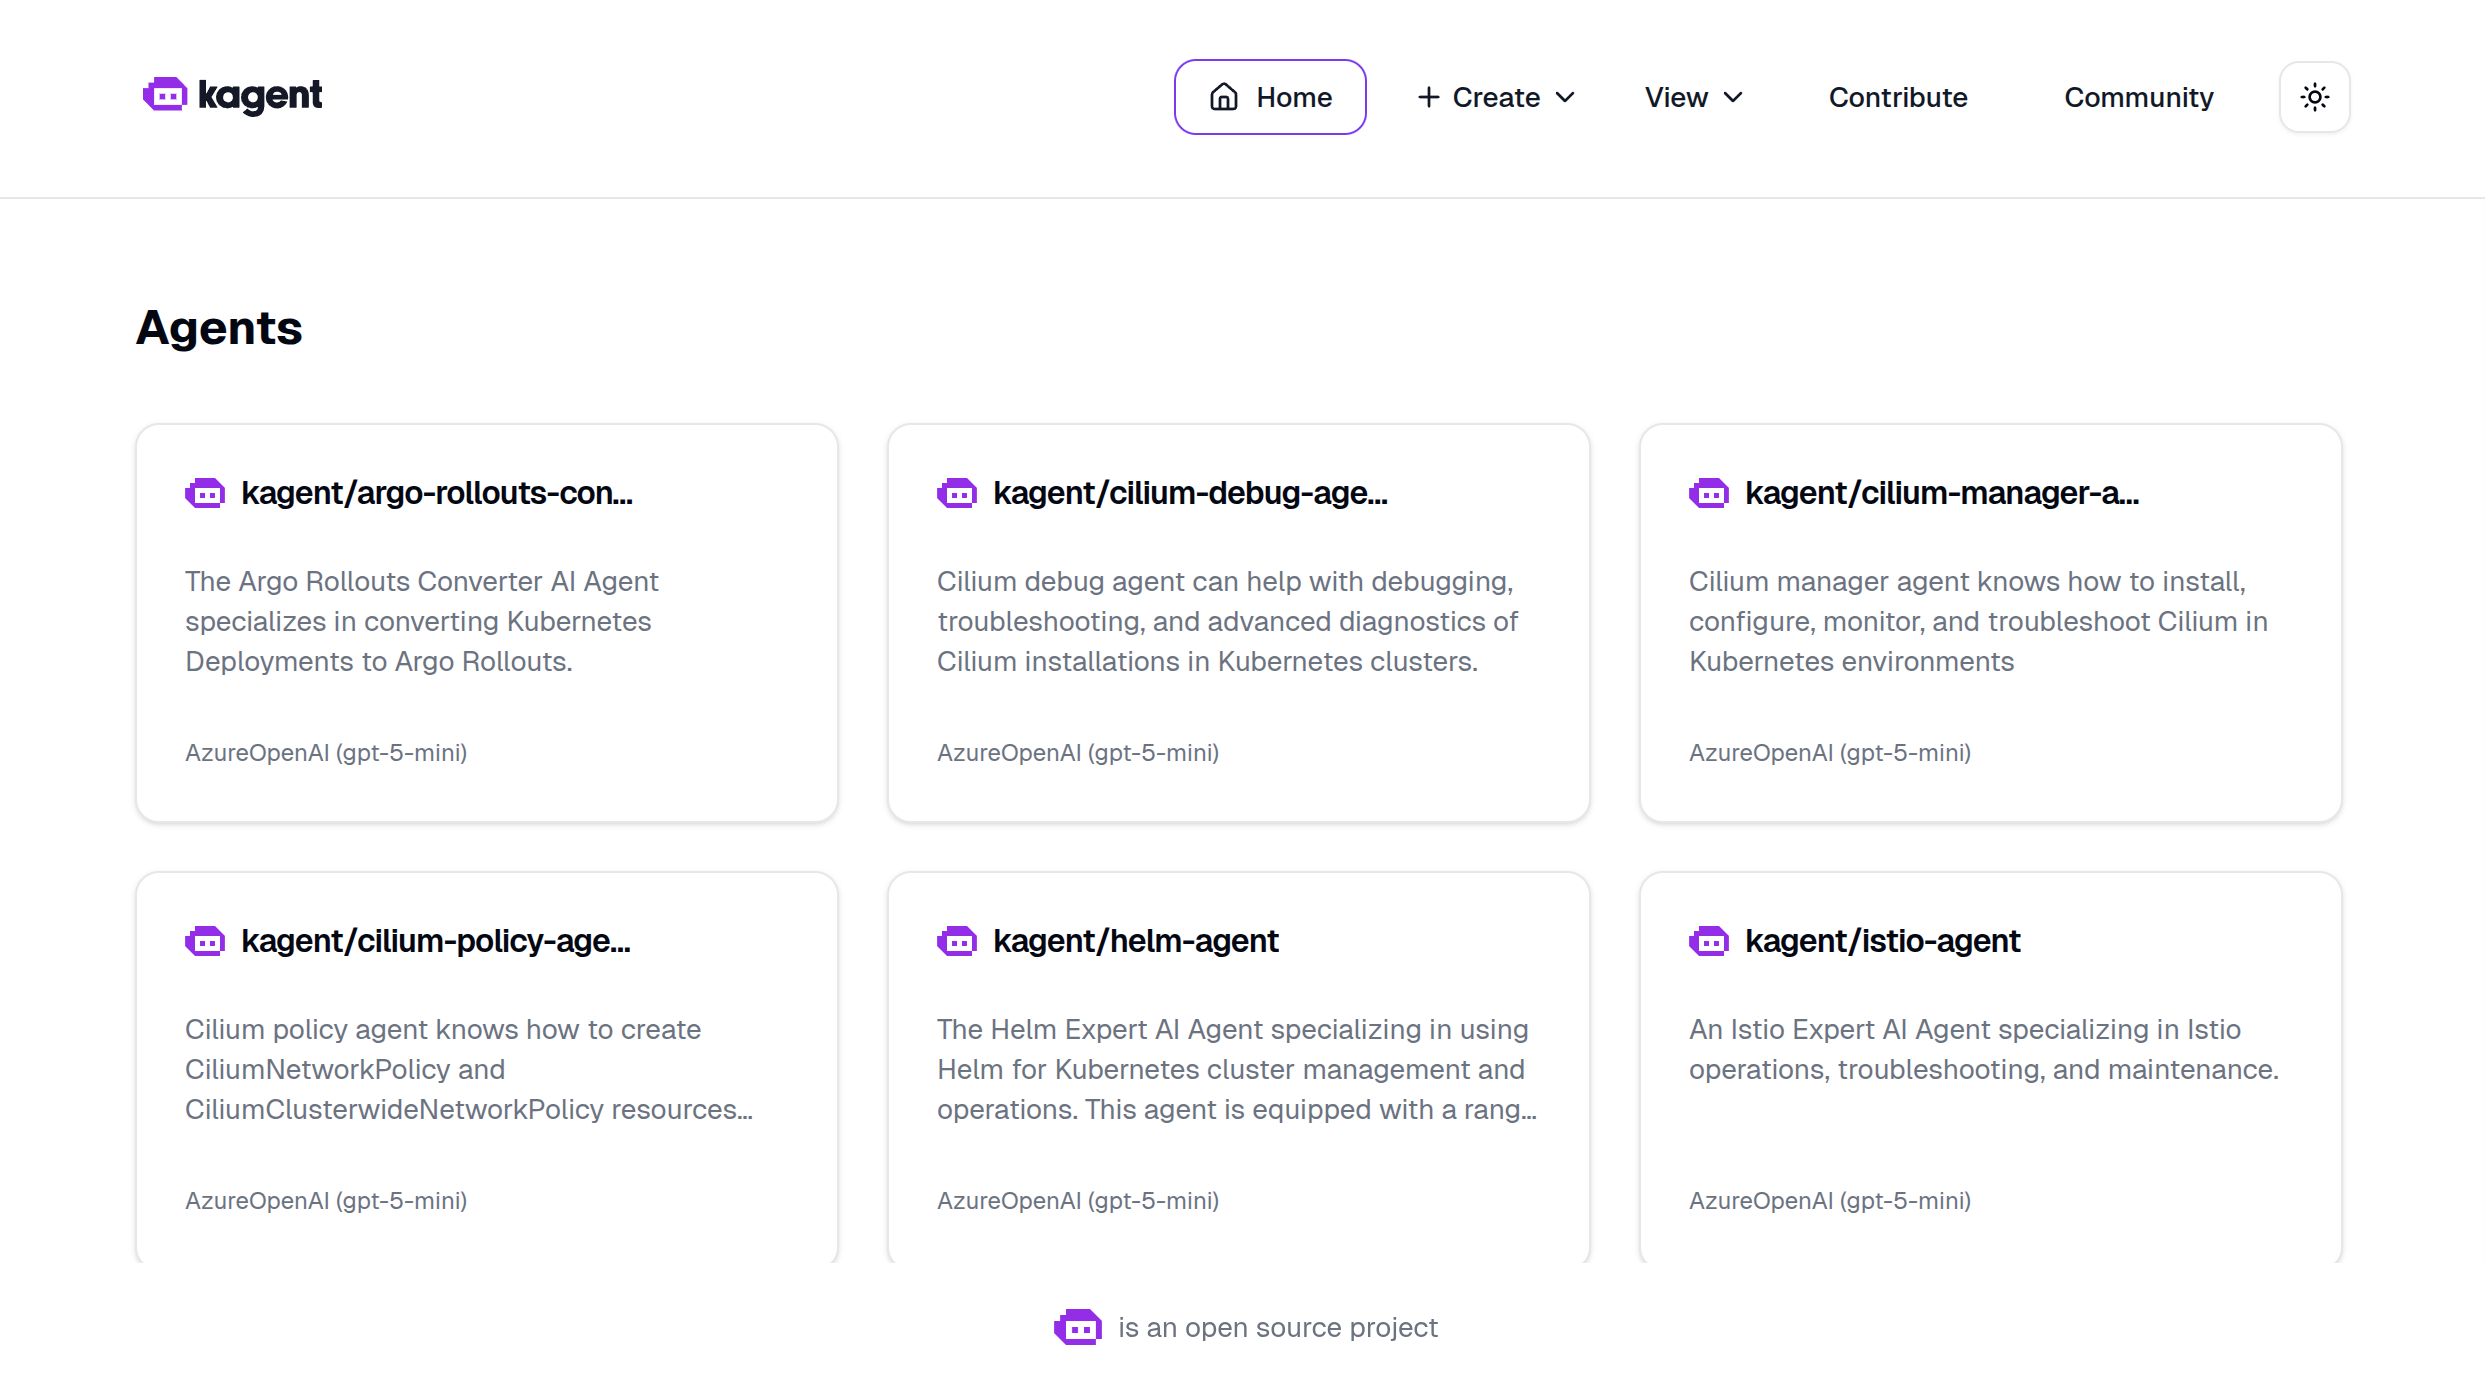The width and height of the screenshot is (2485, 1380).
Task: Expand the View dropdown
Action: tap(1692, 97)
